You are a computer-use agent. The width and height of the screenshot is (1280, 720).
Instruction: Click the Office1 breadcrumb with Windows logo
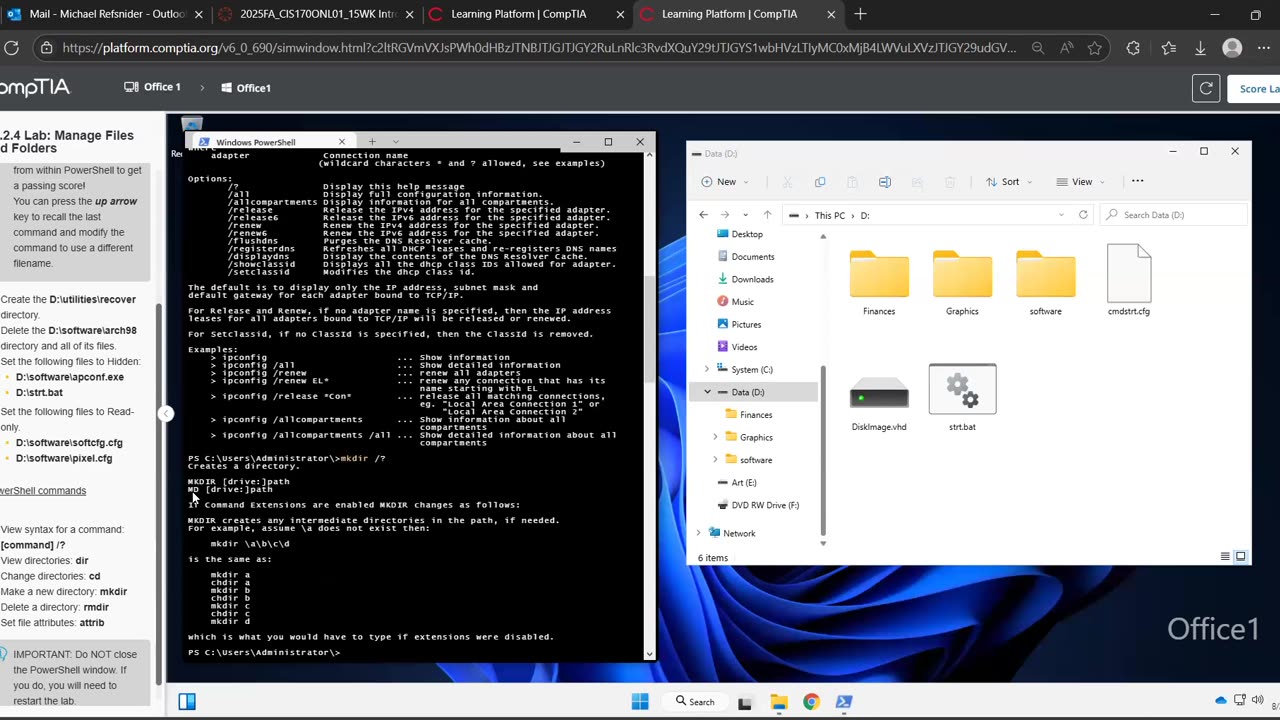click(x=246, y=88)
